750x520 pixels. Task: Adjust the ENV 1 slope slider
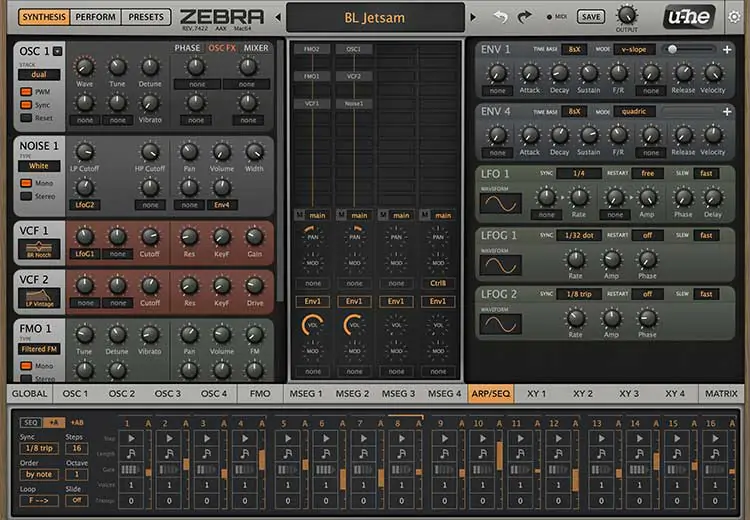click(x=689, y=49)
